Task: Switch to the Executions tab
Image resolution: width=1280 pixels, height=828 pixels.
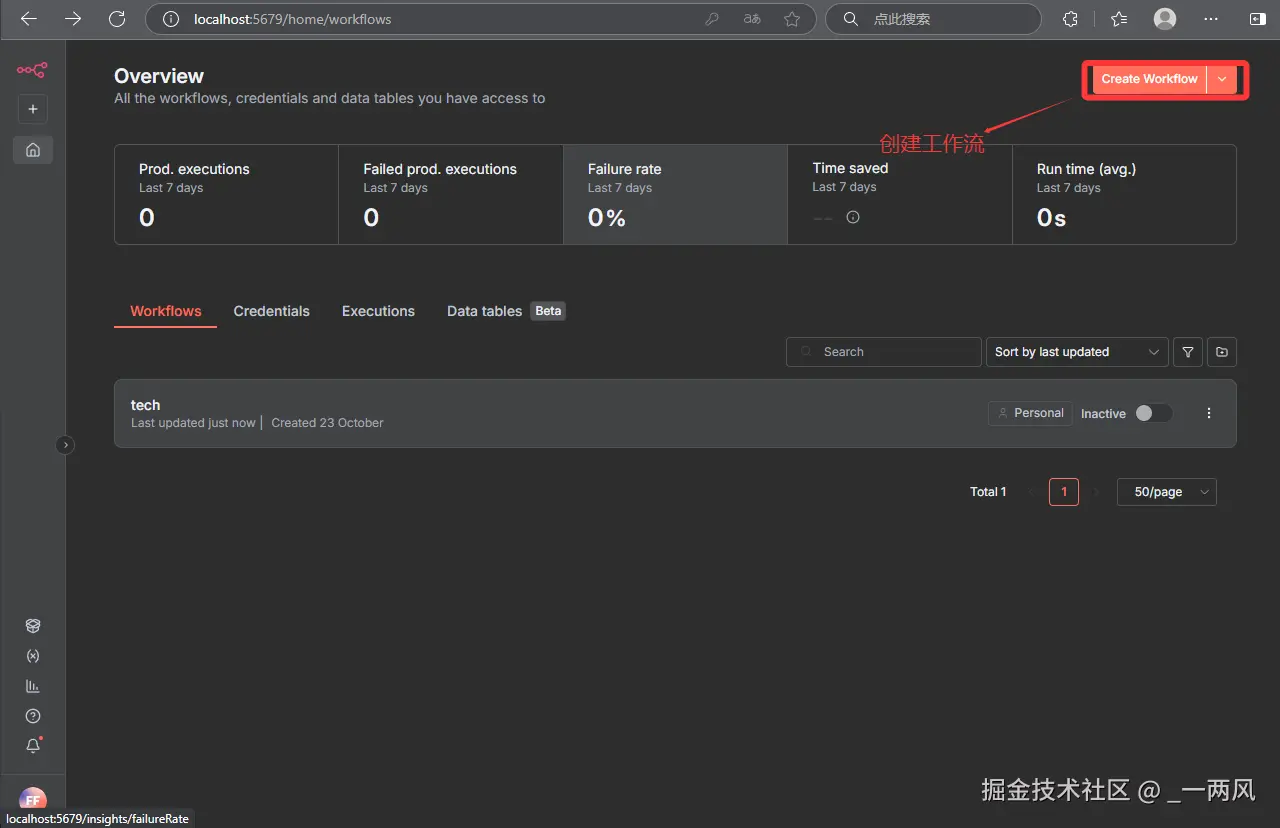Action: click(378, 311)
